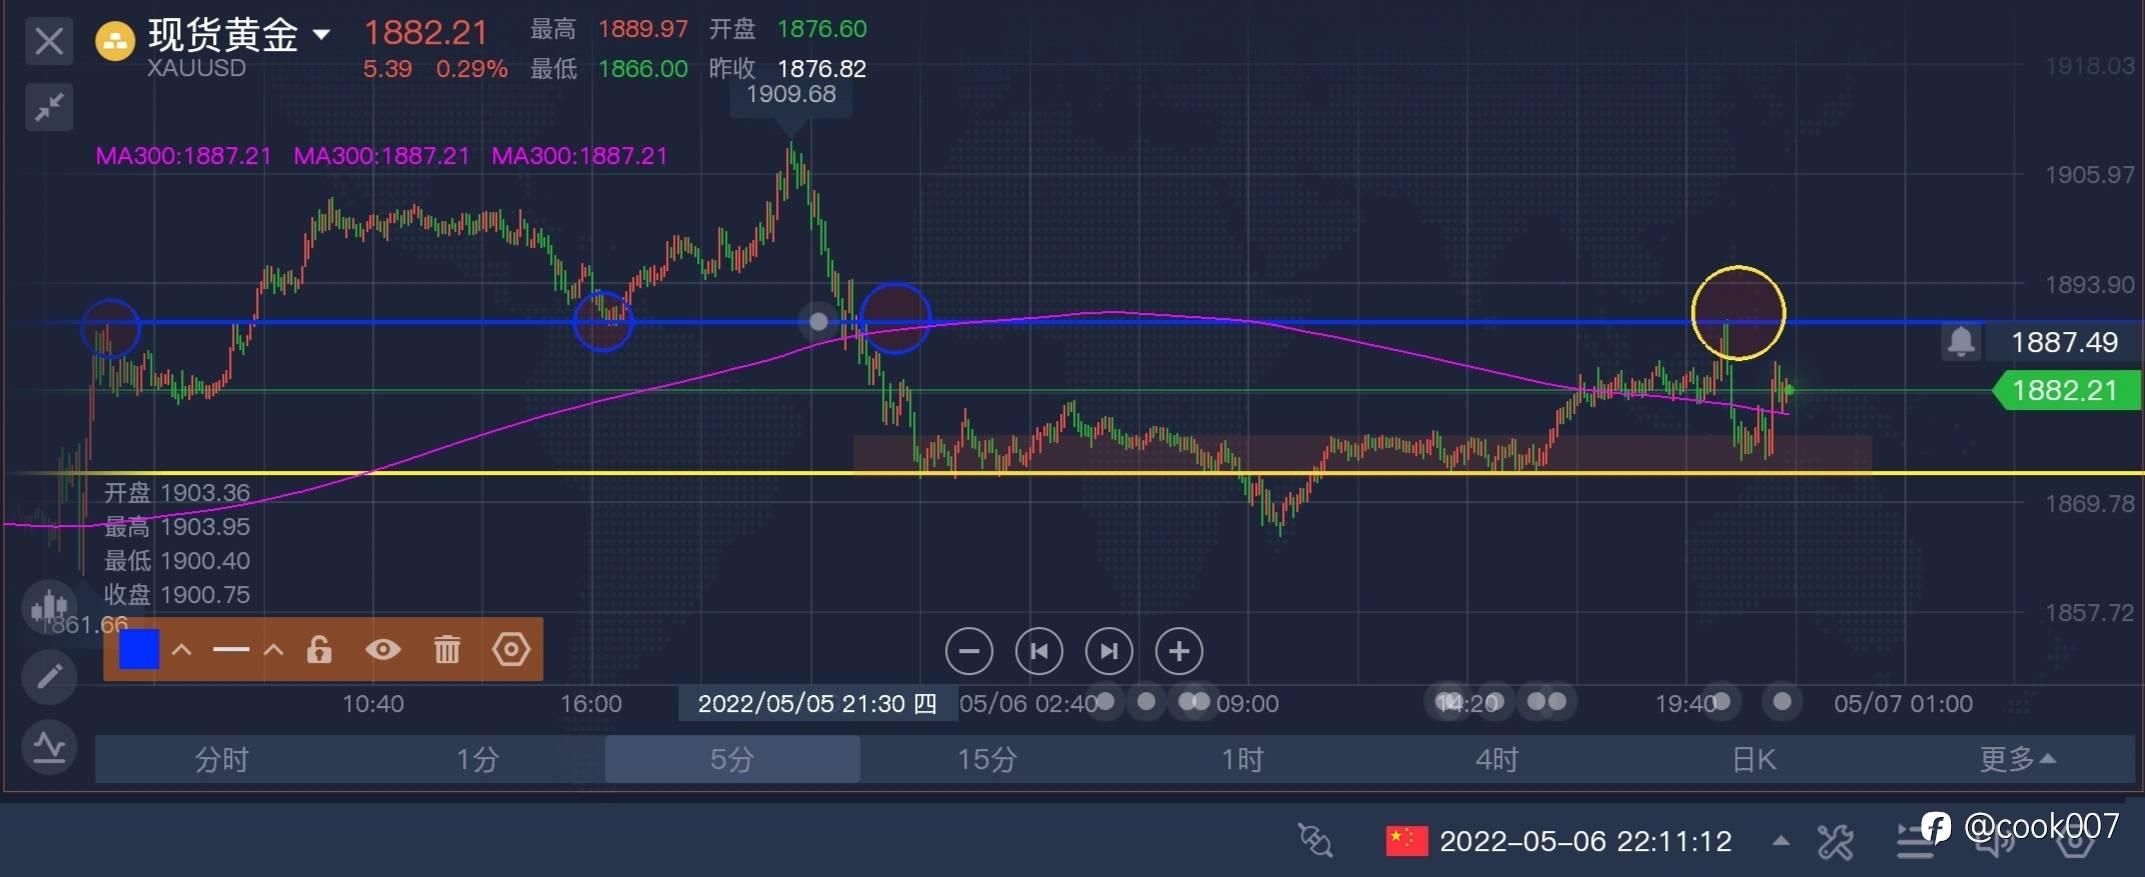Zoom out the chart with minus button
Image resolution: width=2145 pixels, height=877 pixels.
point(969,652)
